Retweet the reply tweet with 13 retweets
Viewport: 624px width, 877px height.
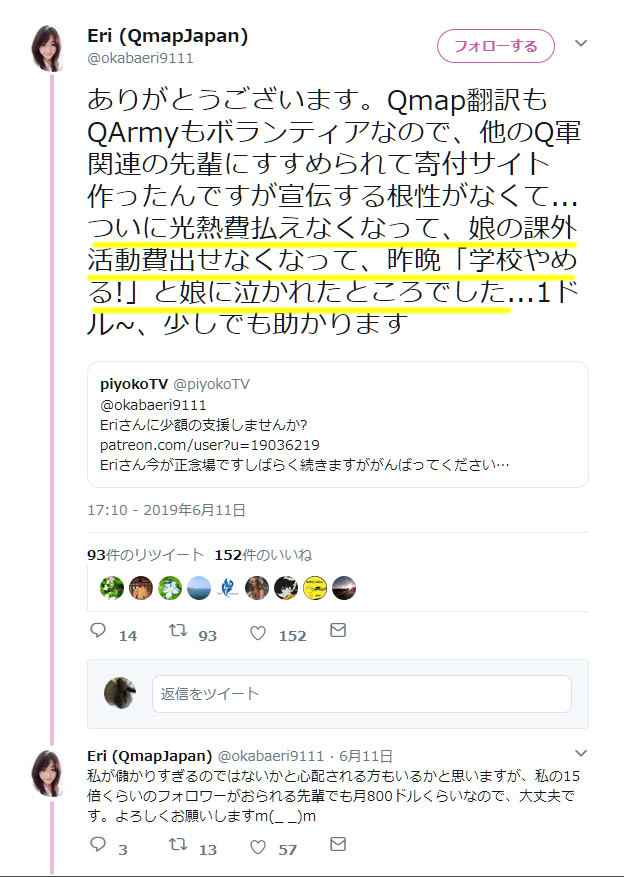[x=178, y=845]
